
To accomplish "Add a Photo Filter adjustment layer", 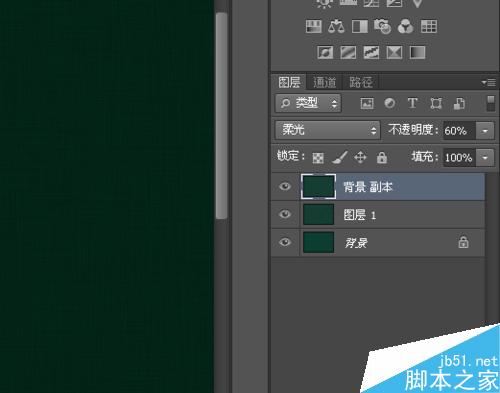I will click(382, 26).
